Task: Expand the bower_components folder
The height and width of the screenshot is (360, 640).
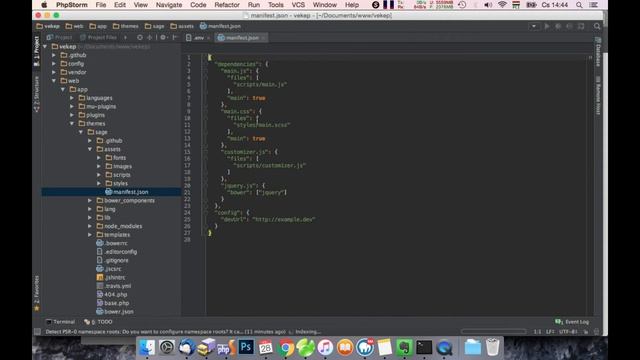Action: point(90,200)
